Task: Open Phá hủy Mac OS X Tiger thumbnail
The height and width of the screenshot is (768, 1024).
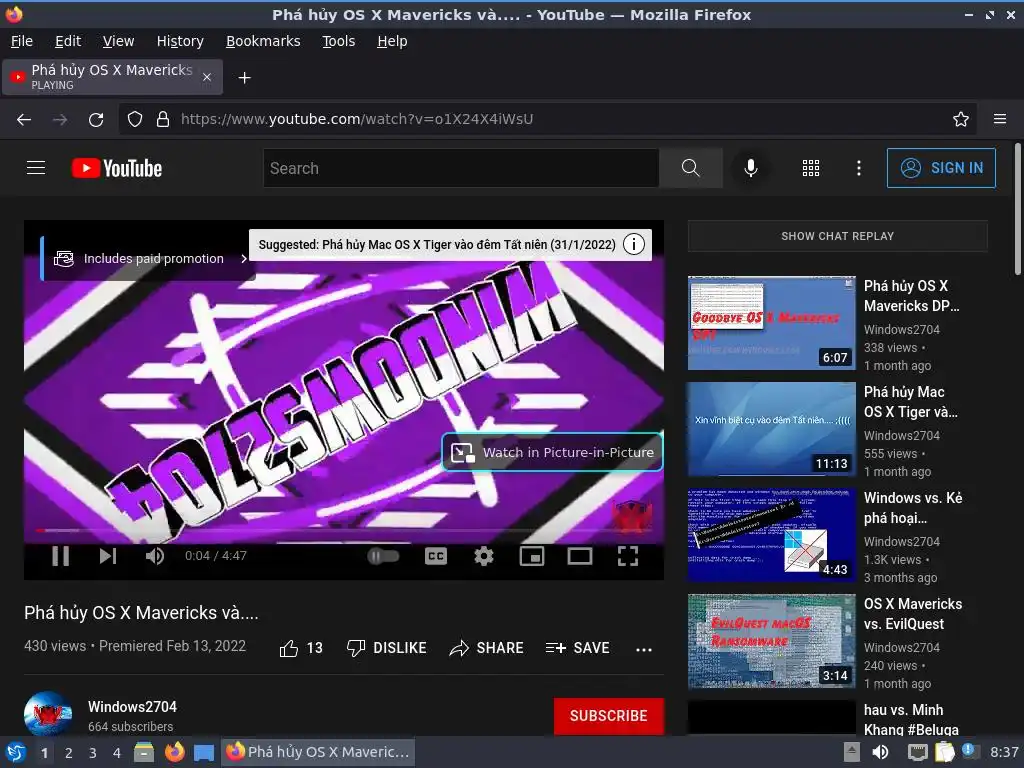Action: pyautogui.click(x=771, y=429)
